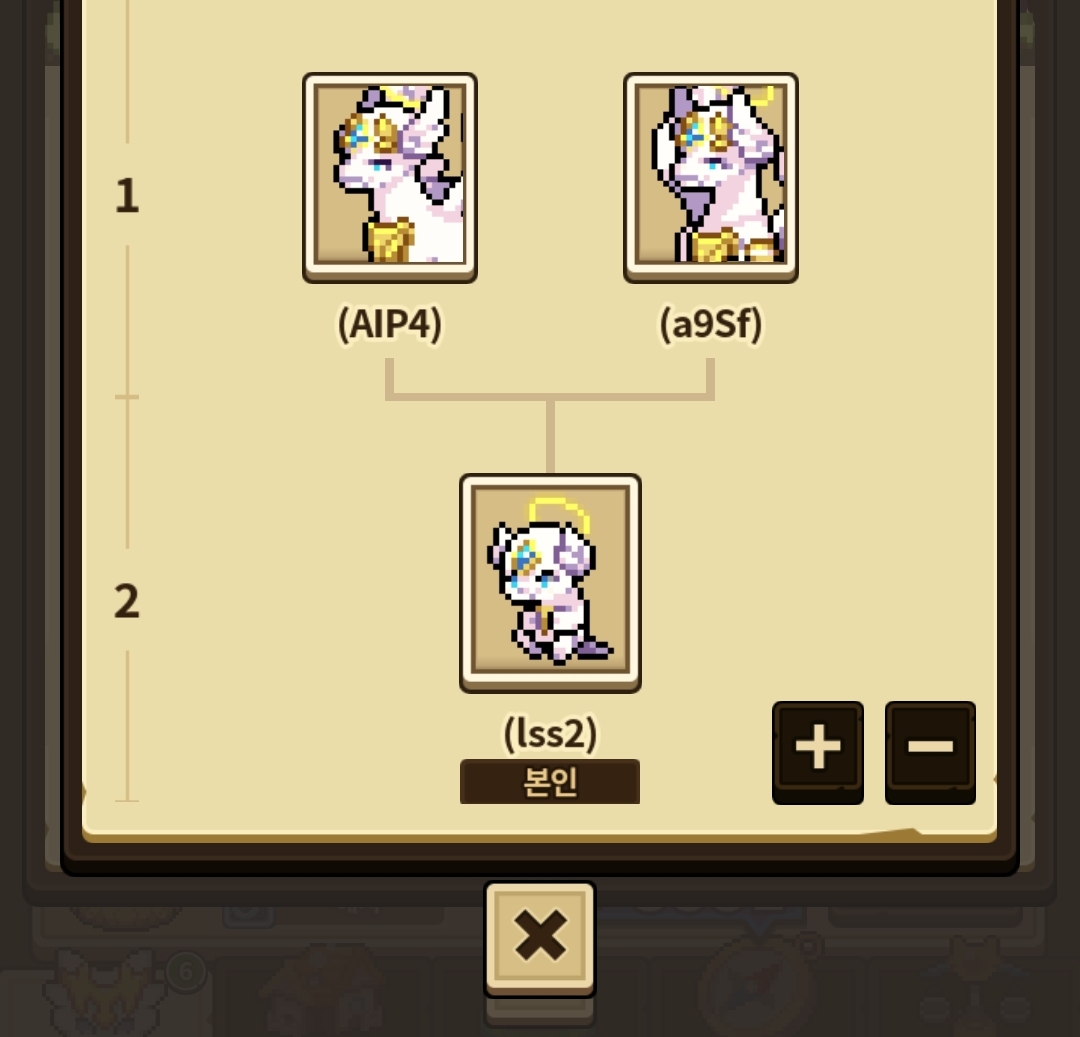Select generation 1 marker on timeline

[127, 196]
